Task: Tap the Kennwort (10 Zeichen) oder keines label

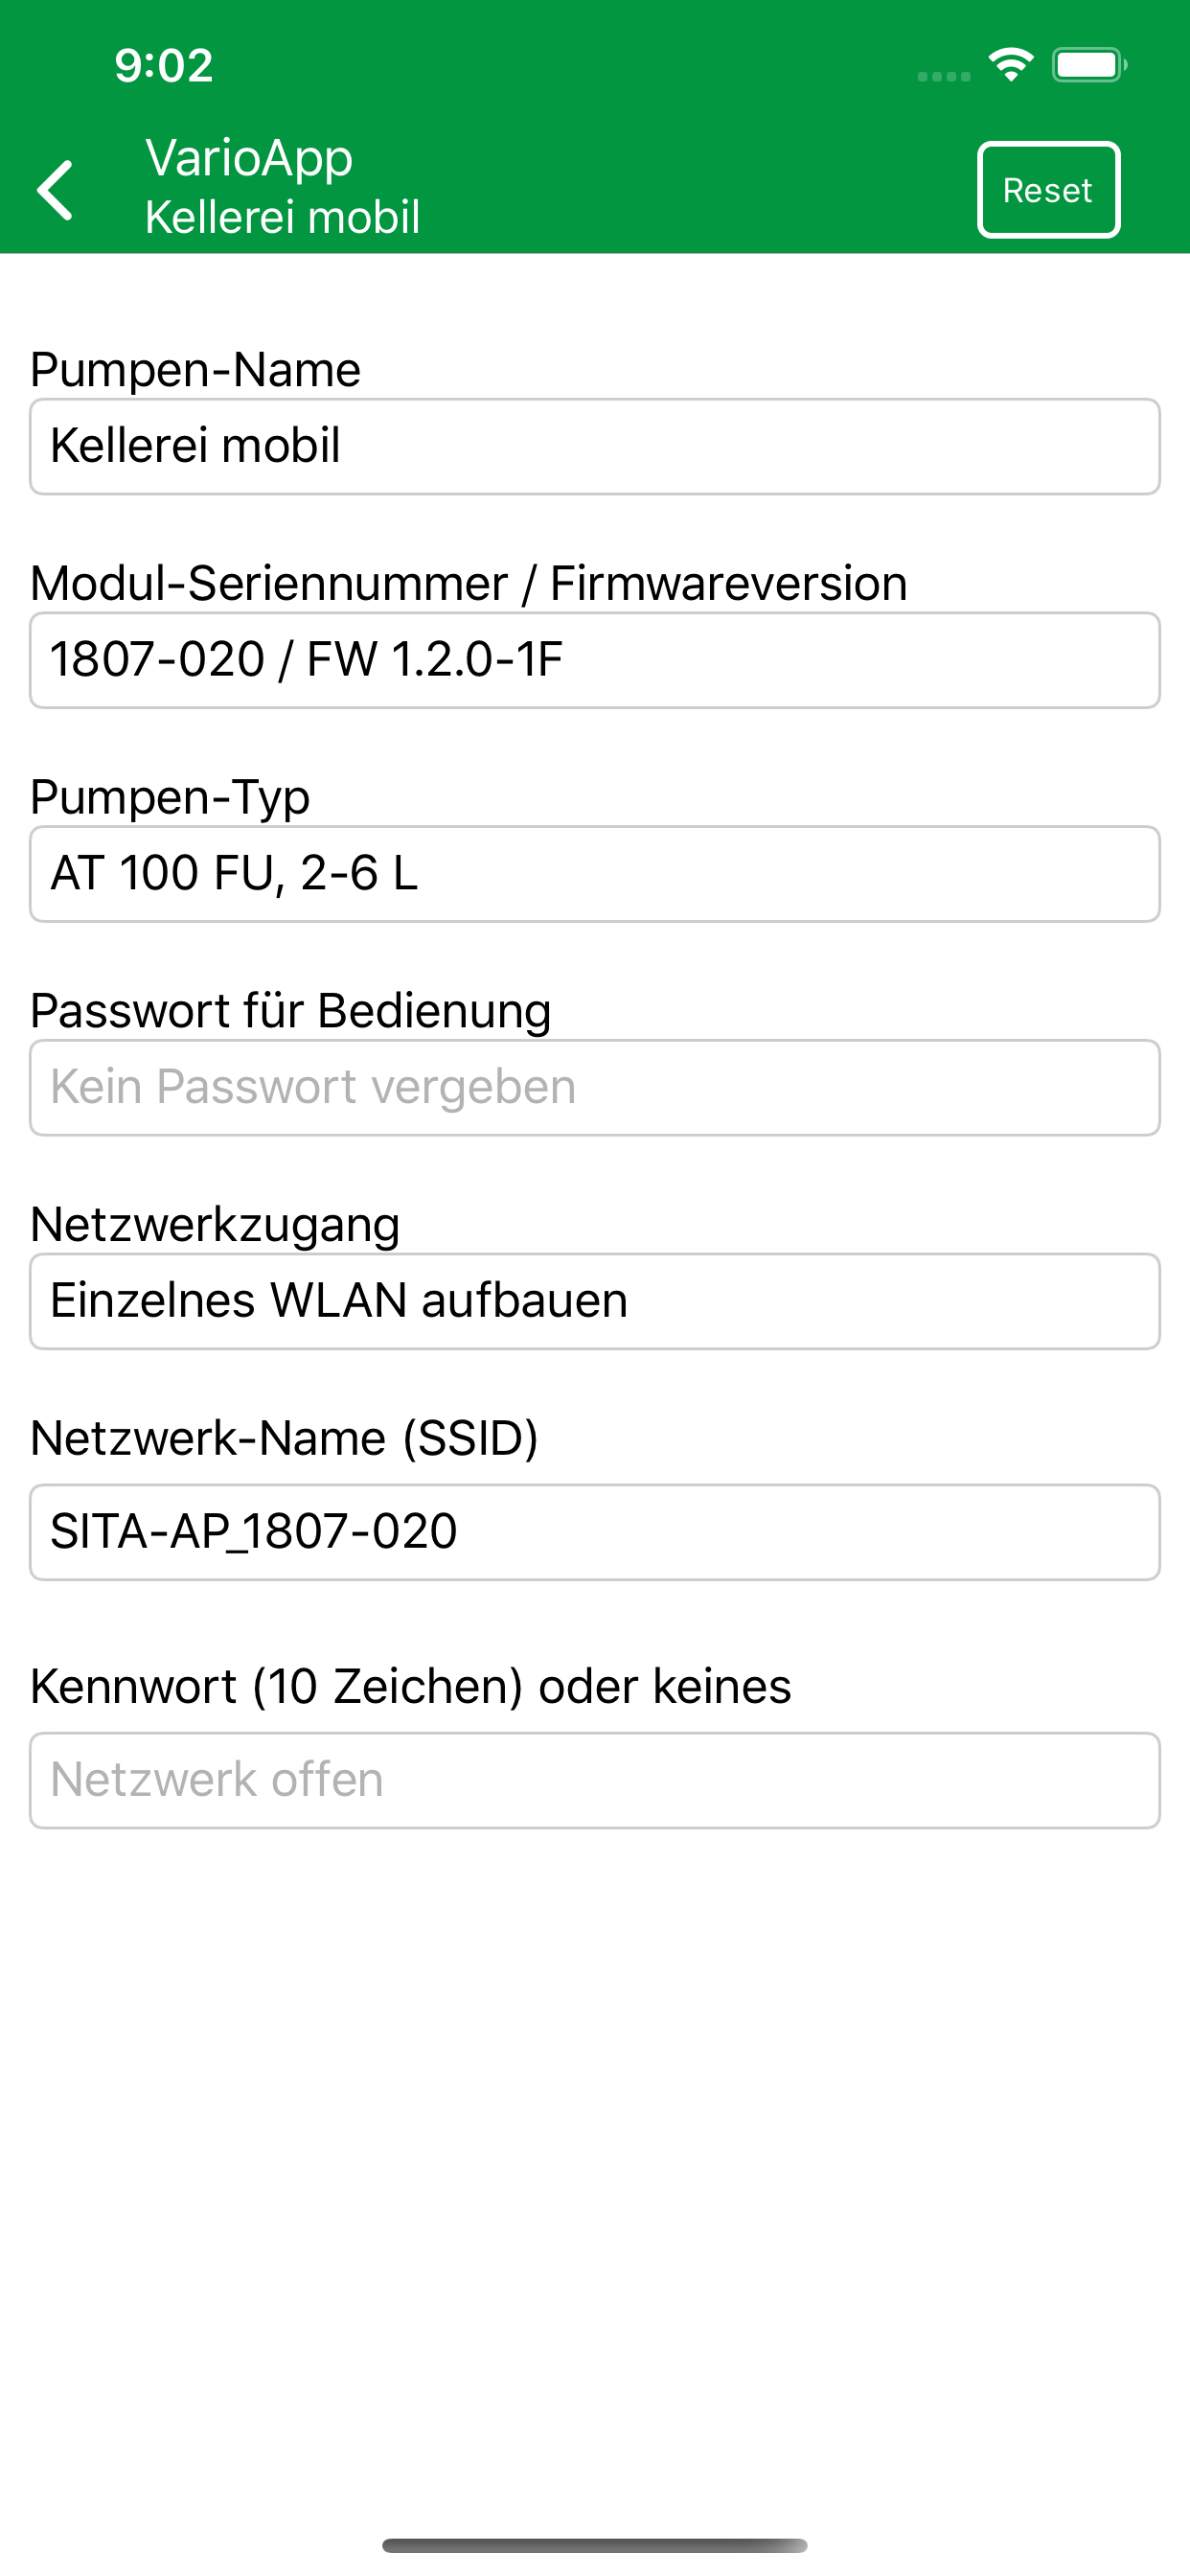Action: pyautogui.click(x=410, y=1686)
